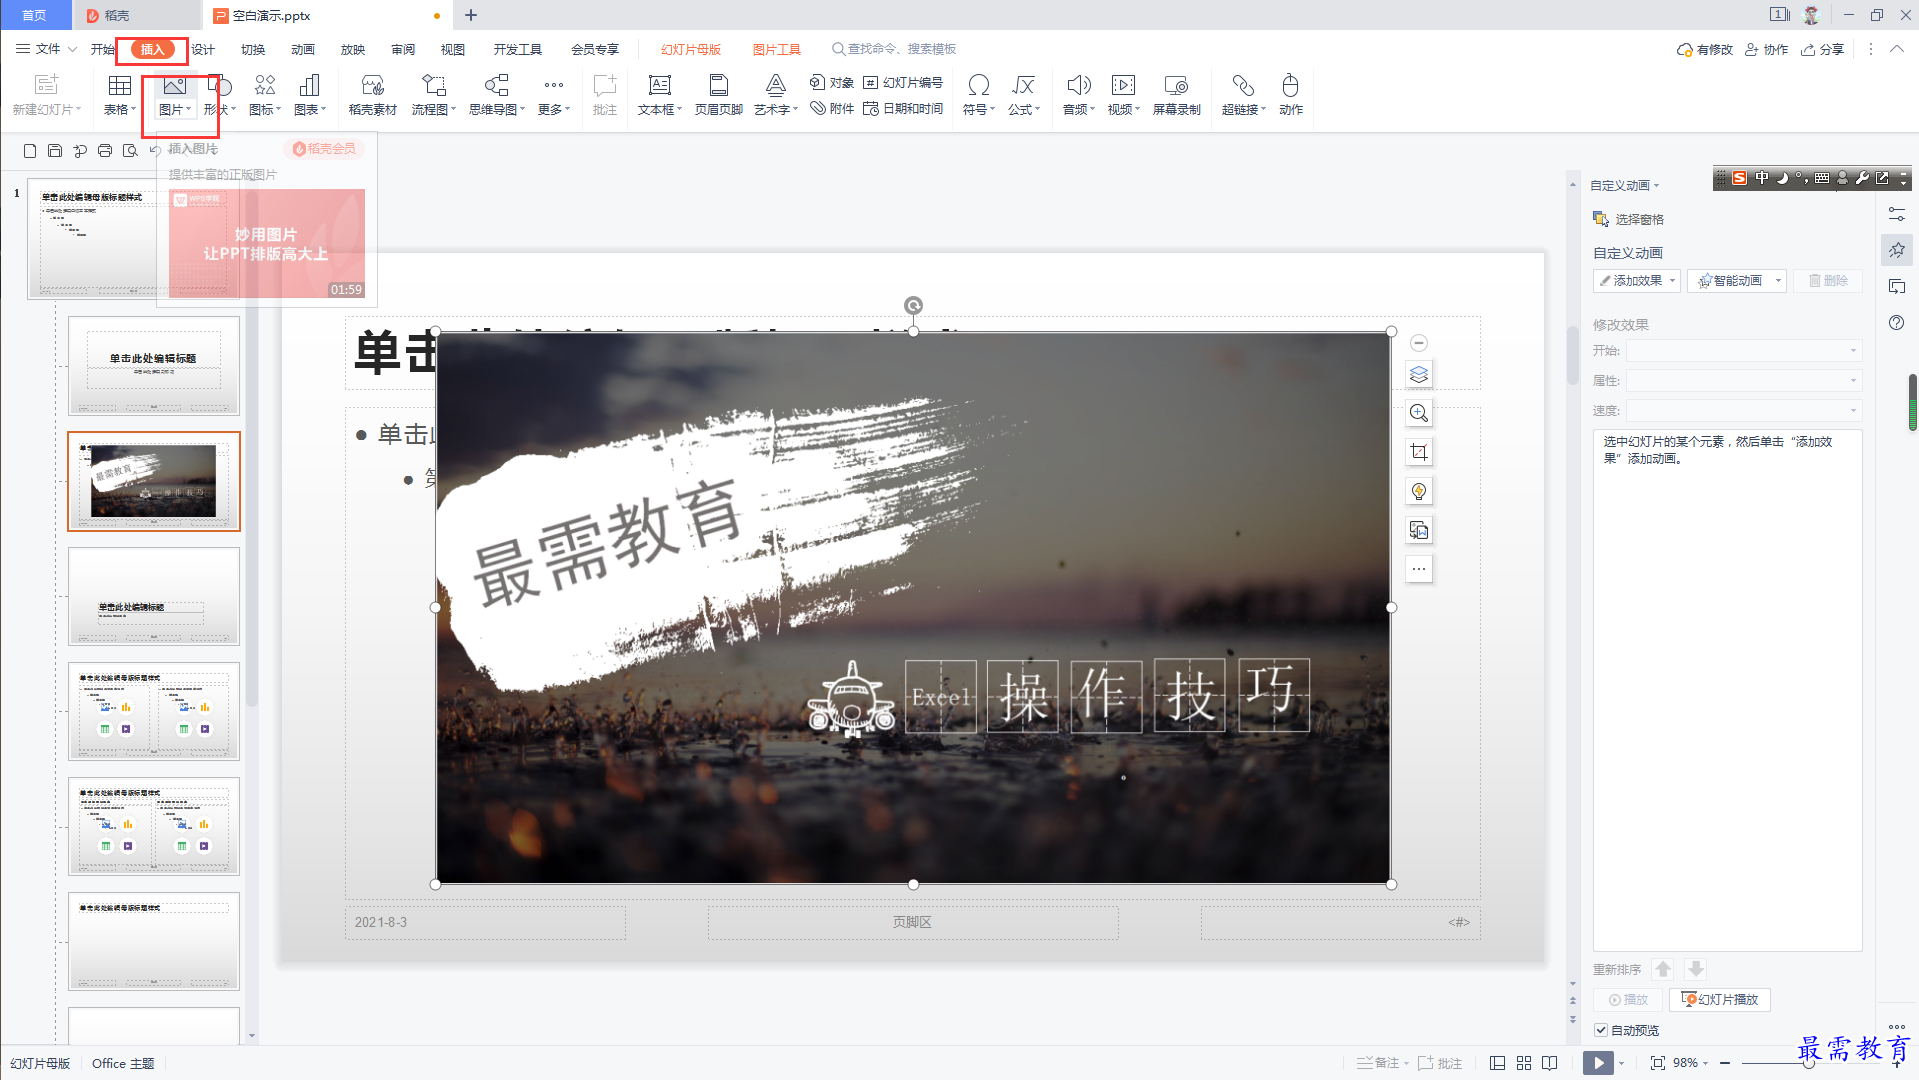Switch to the 幻灯片母版 slide master tab

[691, 49]
